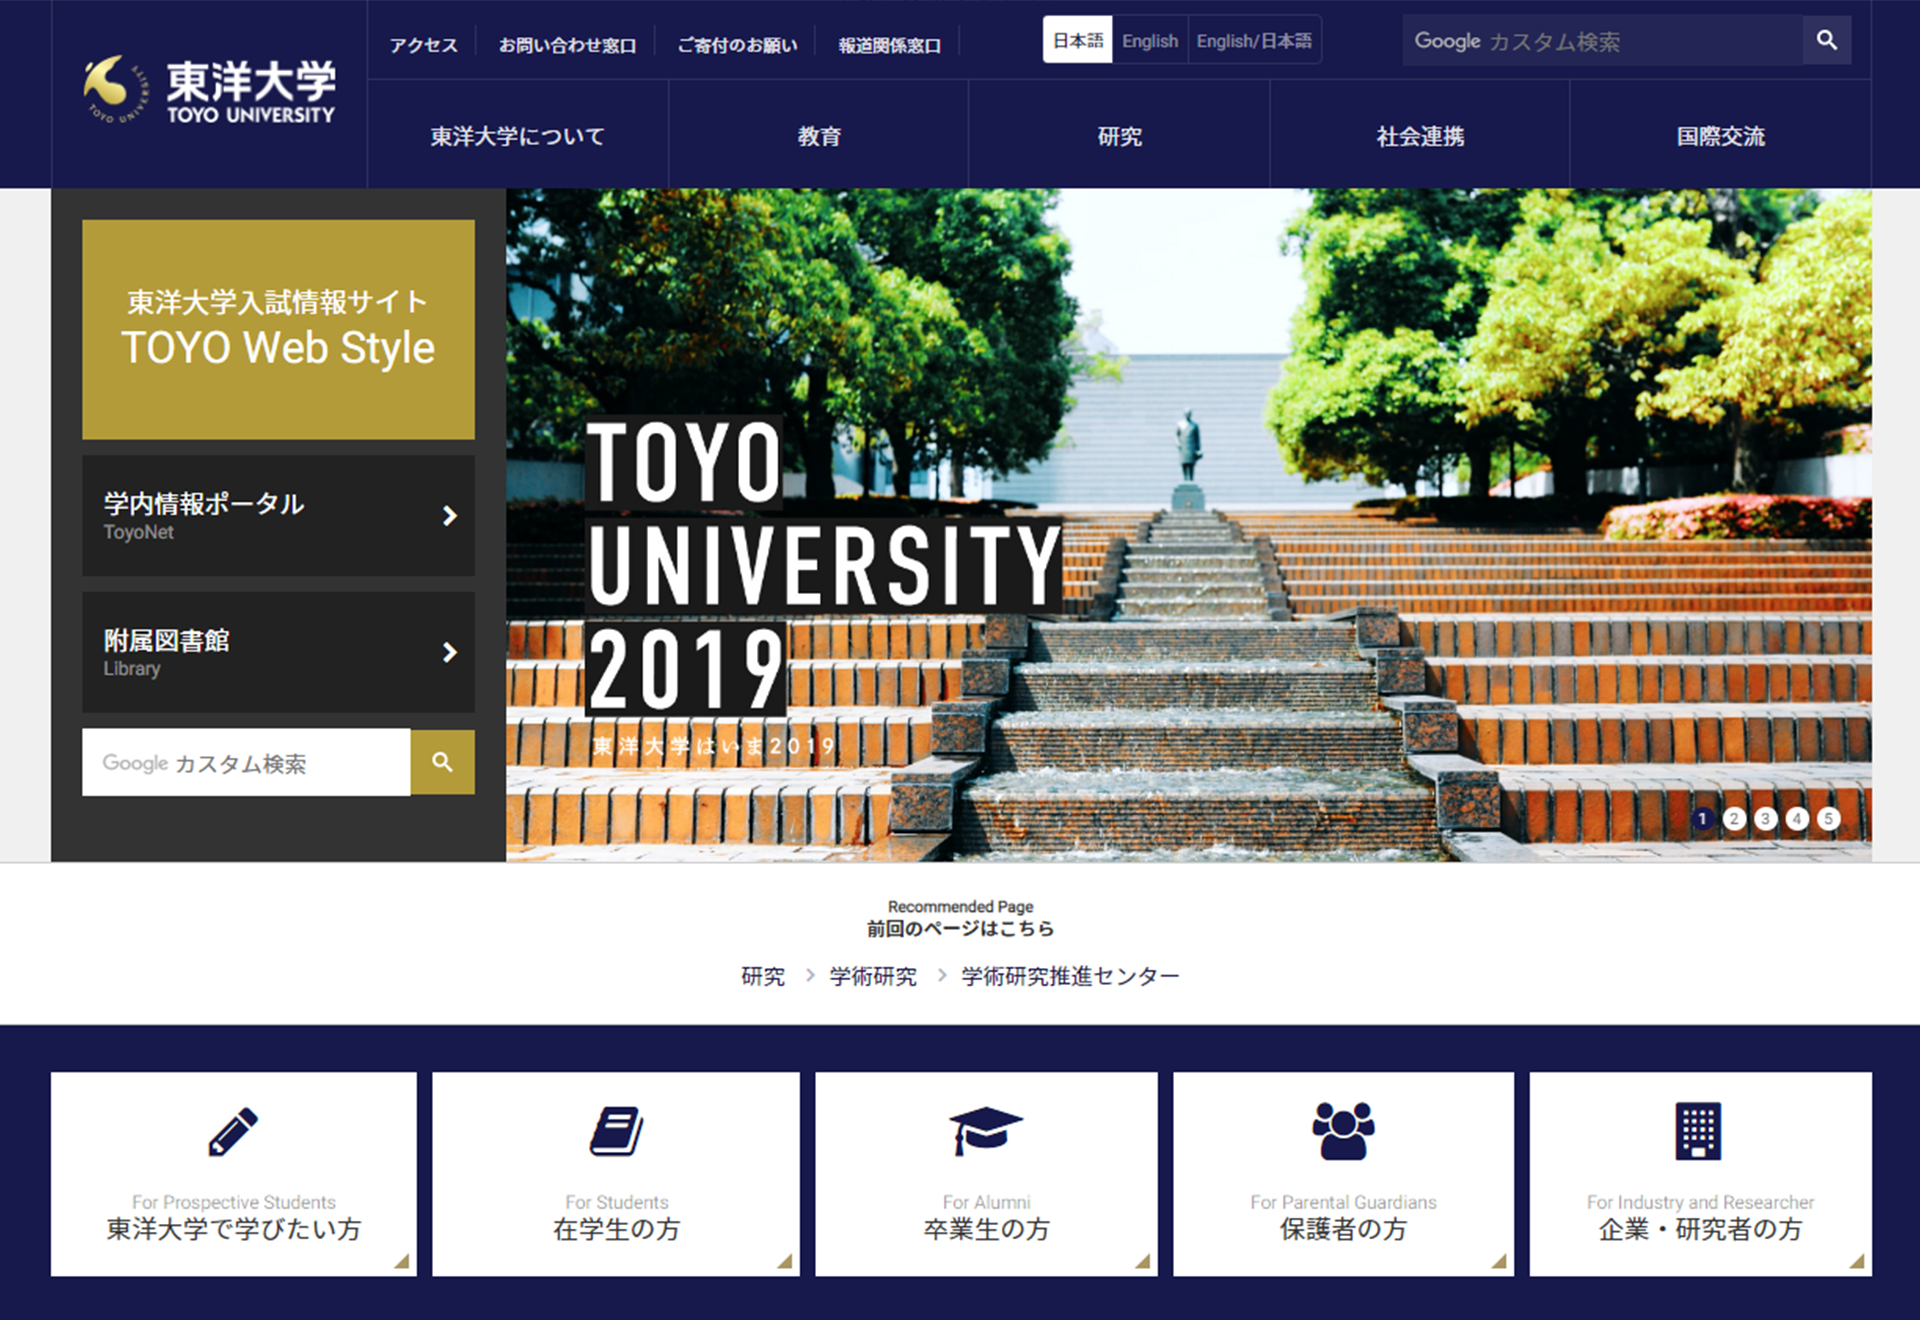Click the building icon for industry researchers

coord(1698,1131)
